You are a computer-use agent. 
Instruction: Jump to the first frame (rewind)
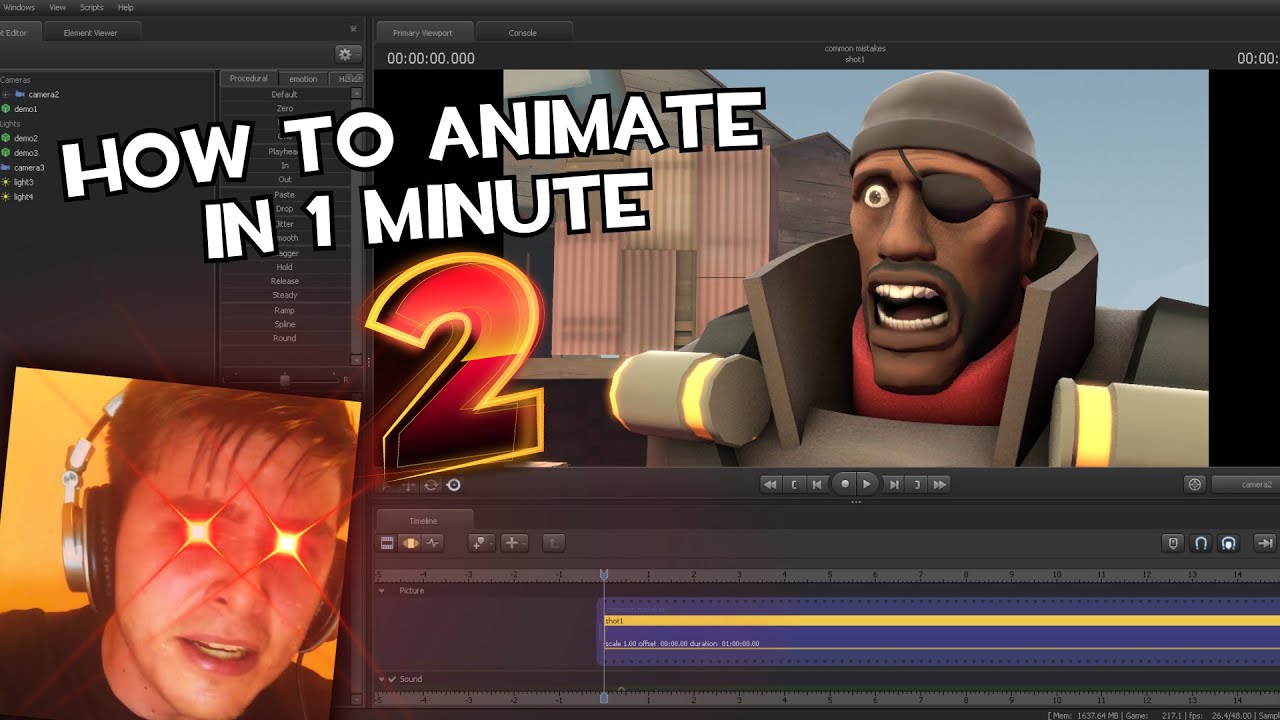[770, 484]
